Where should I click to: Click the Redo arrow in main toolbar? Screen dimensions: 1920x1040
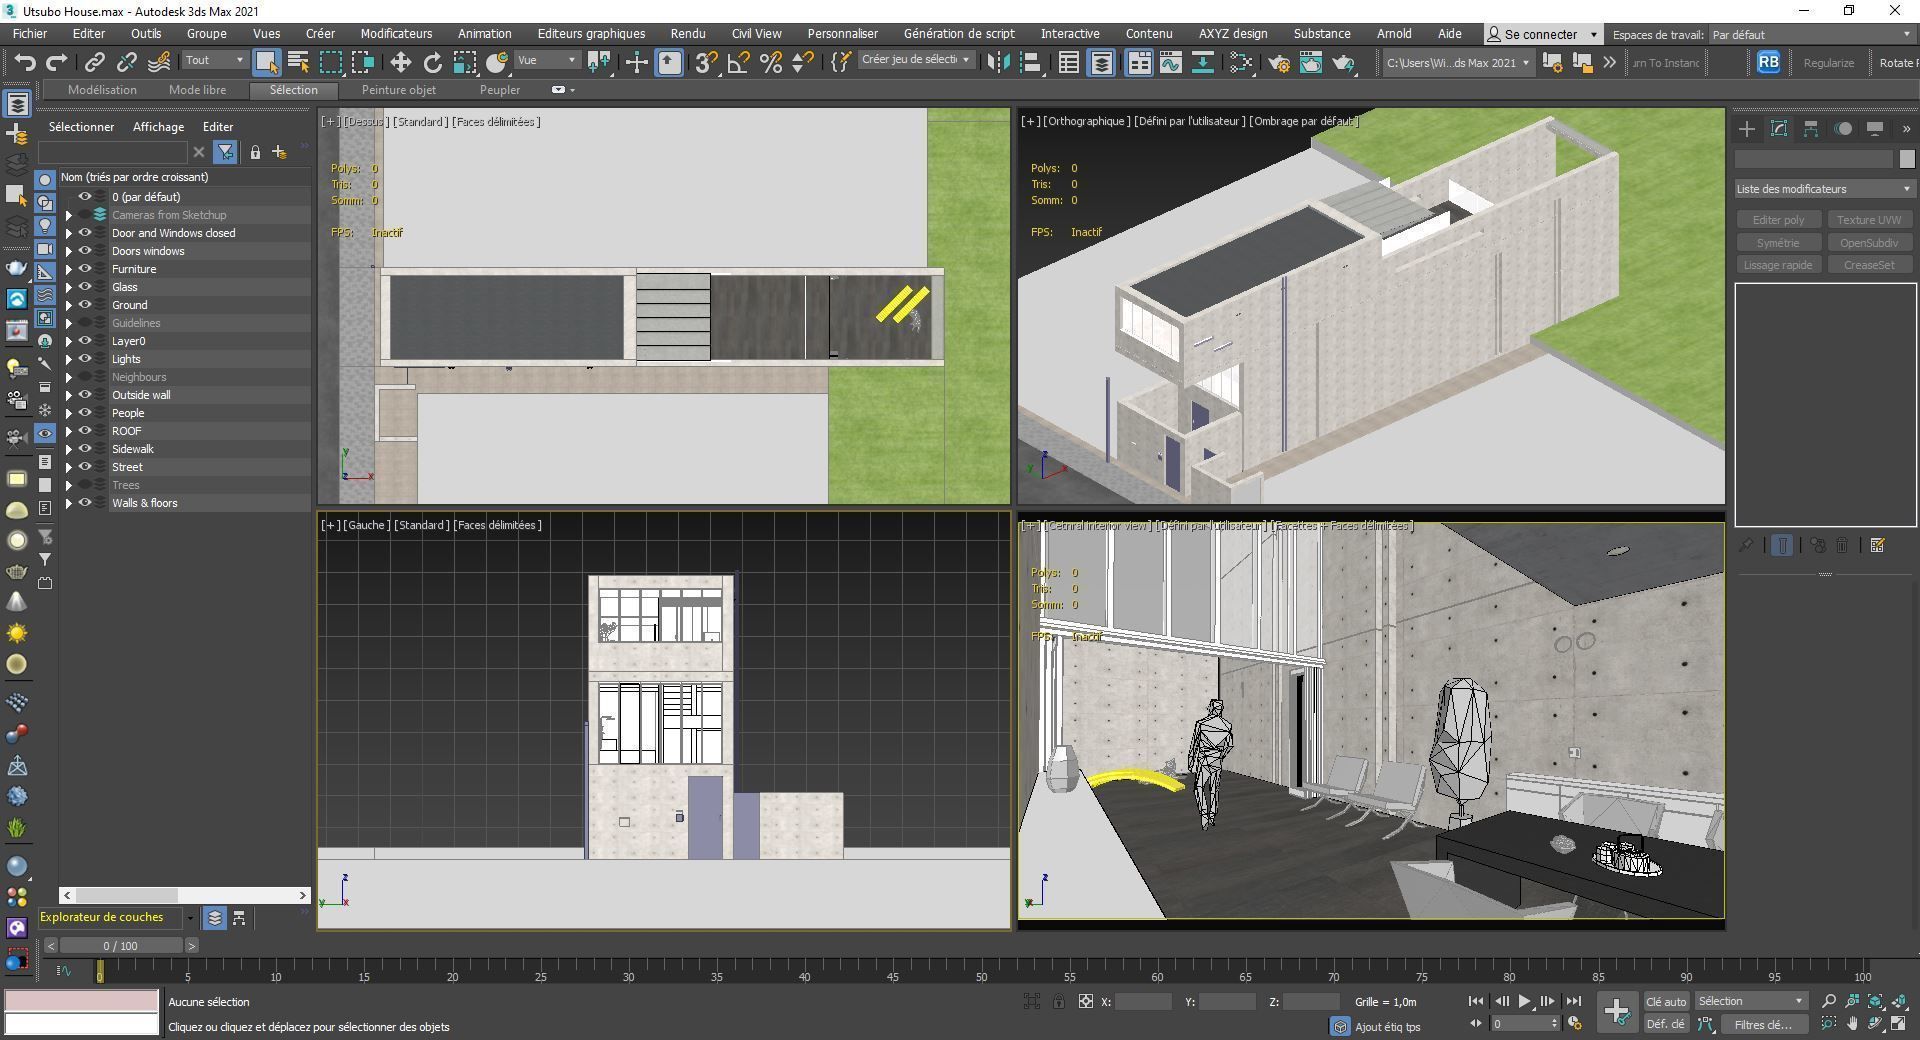(57, 62)
